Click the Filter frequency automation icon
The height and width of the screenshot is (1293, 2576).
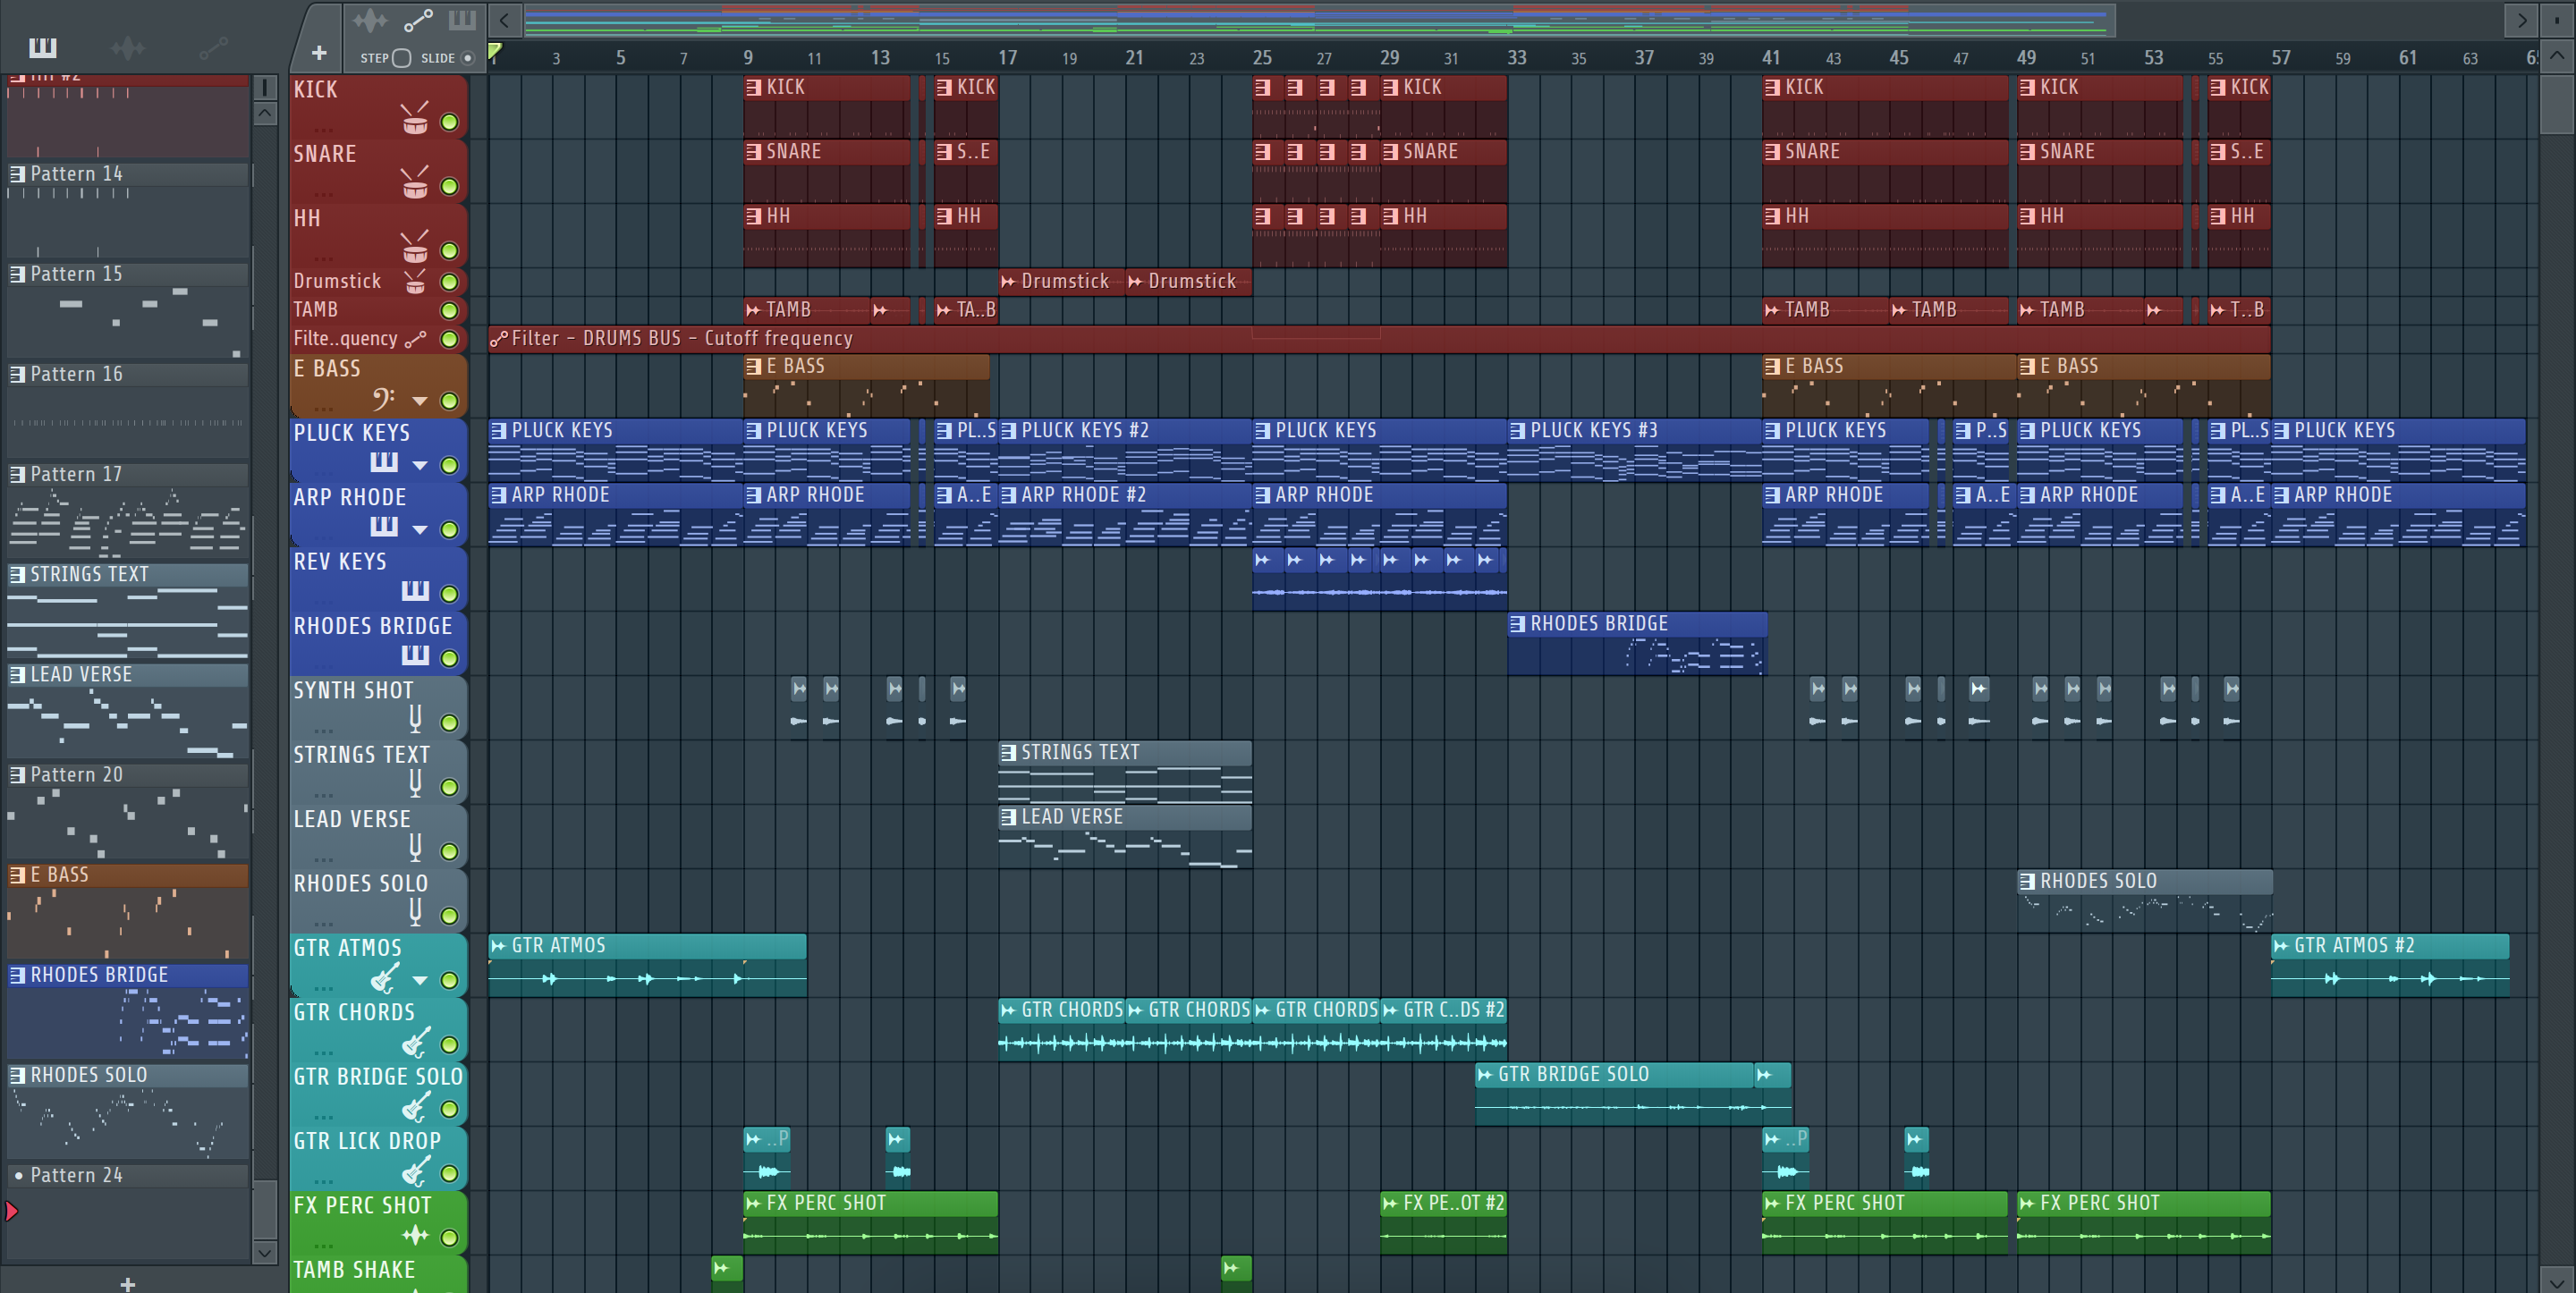[x=415, y=339]
